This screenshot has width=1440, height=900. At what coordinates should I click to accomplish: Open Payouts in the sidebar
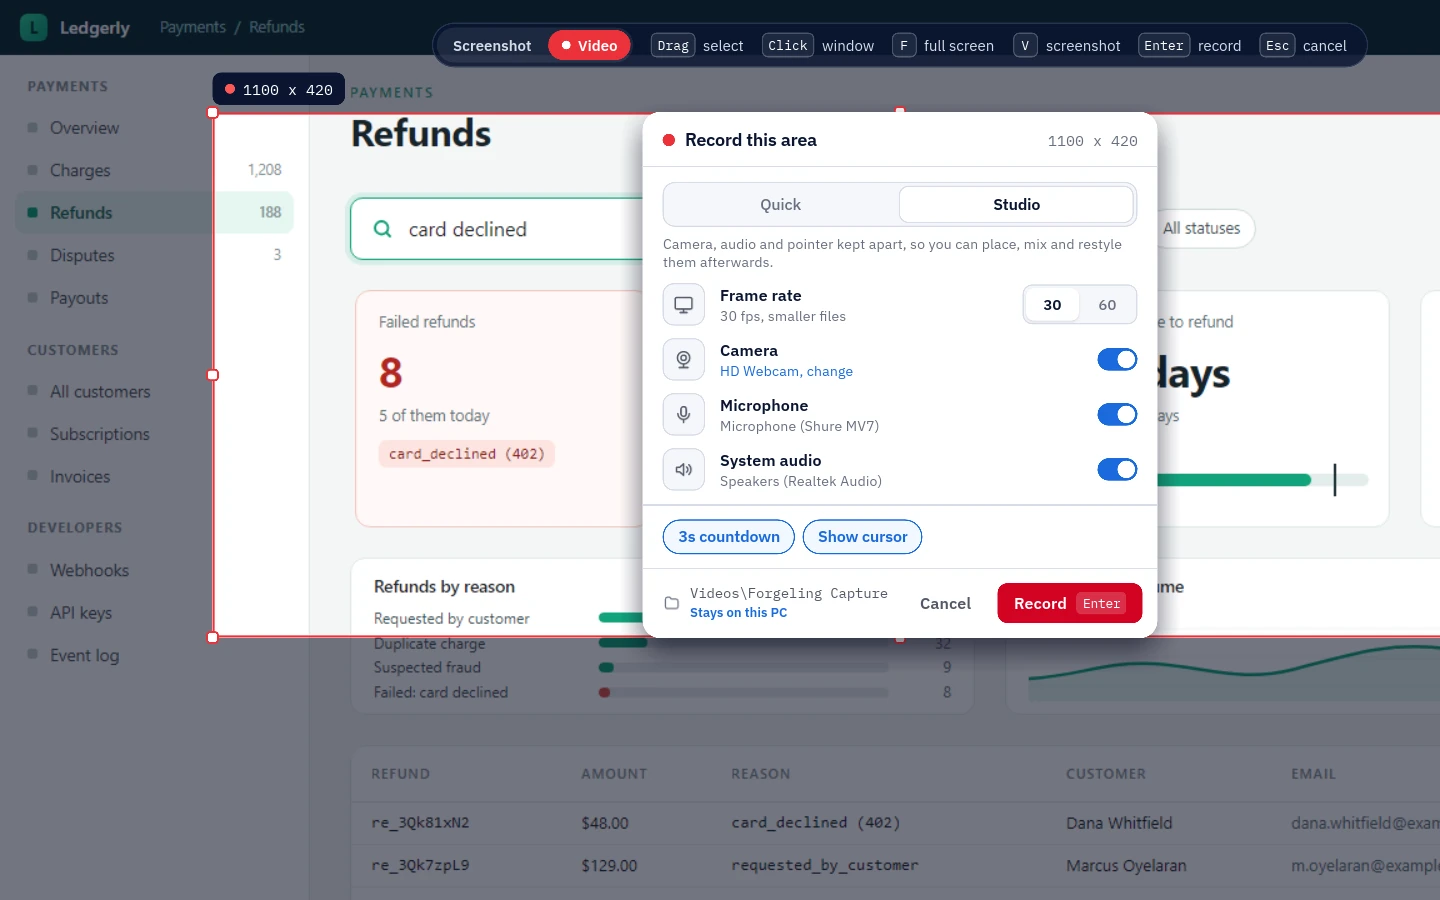click(x=79, y=298)
